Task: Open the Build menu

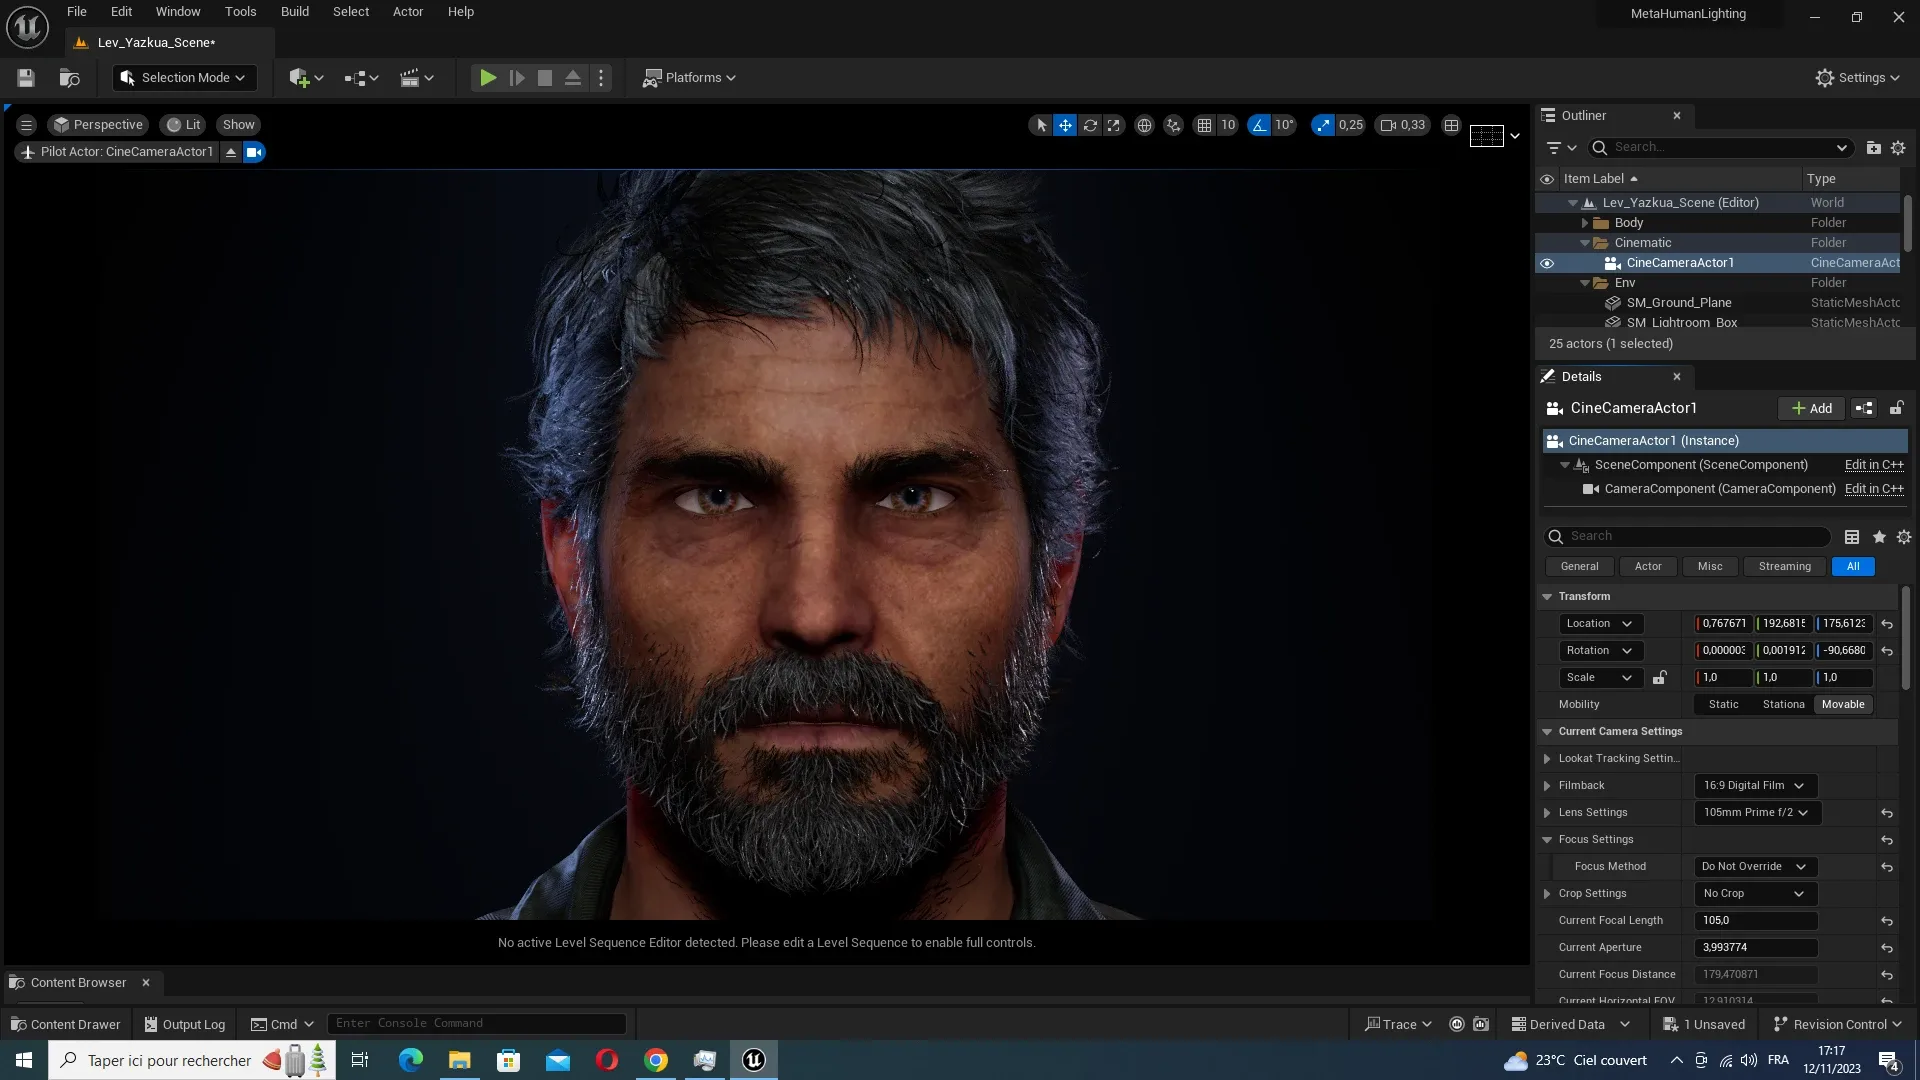Action: pyautogui.click(x=294, y=12)
